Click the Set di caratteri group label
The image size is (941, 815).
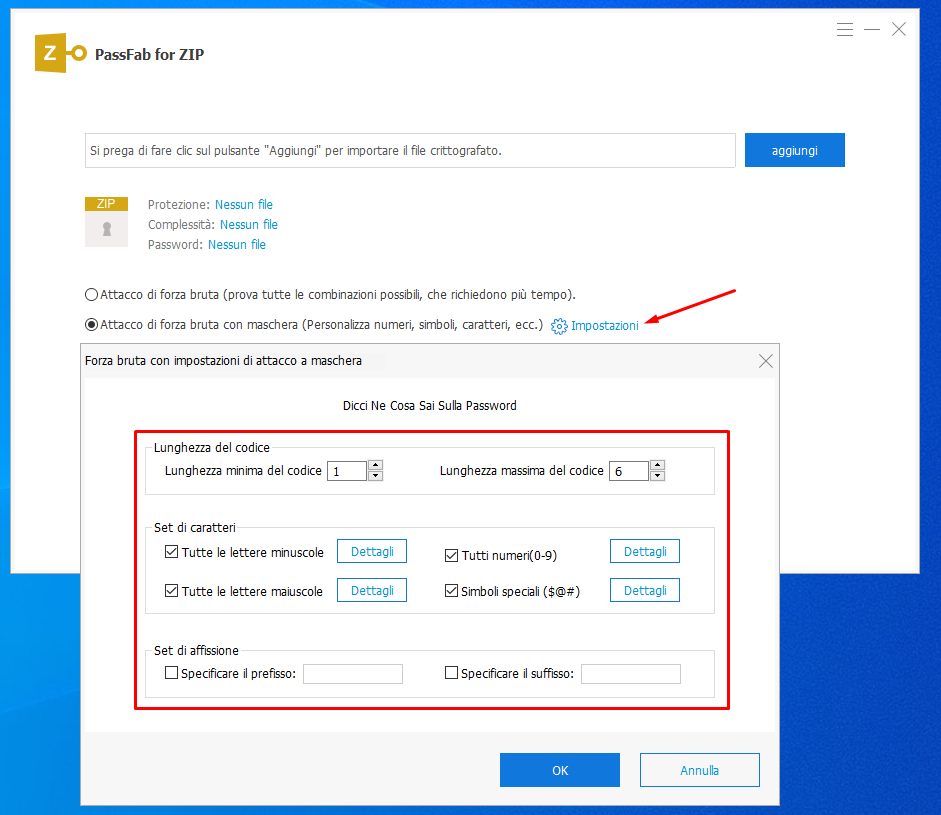coord(194,528)
